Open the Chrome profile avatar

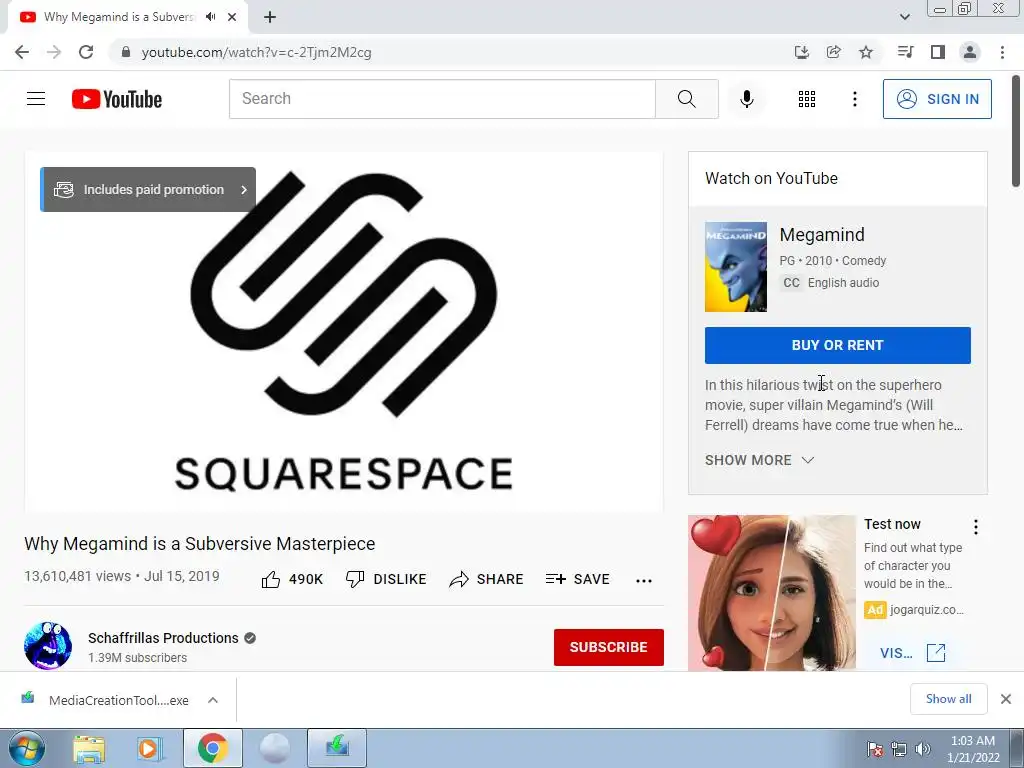970,52
